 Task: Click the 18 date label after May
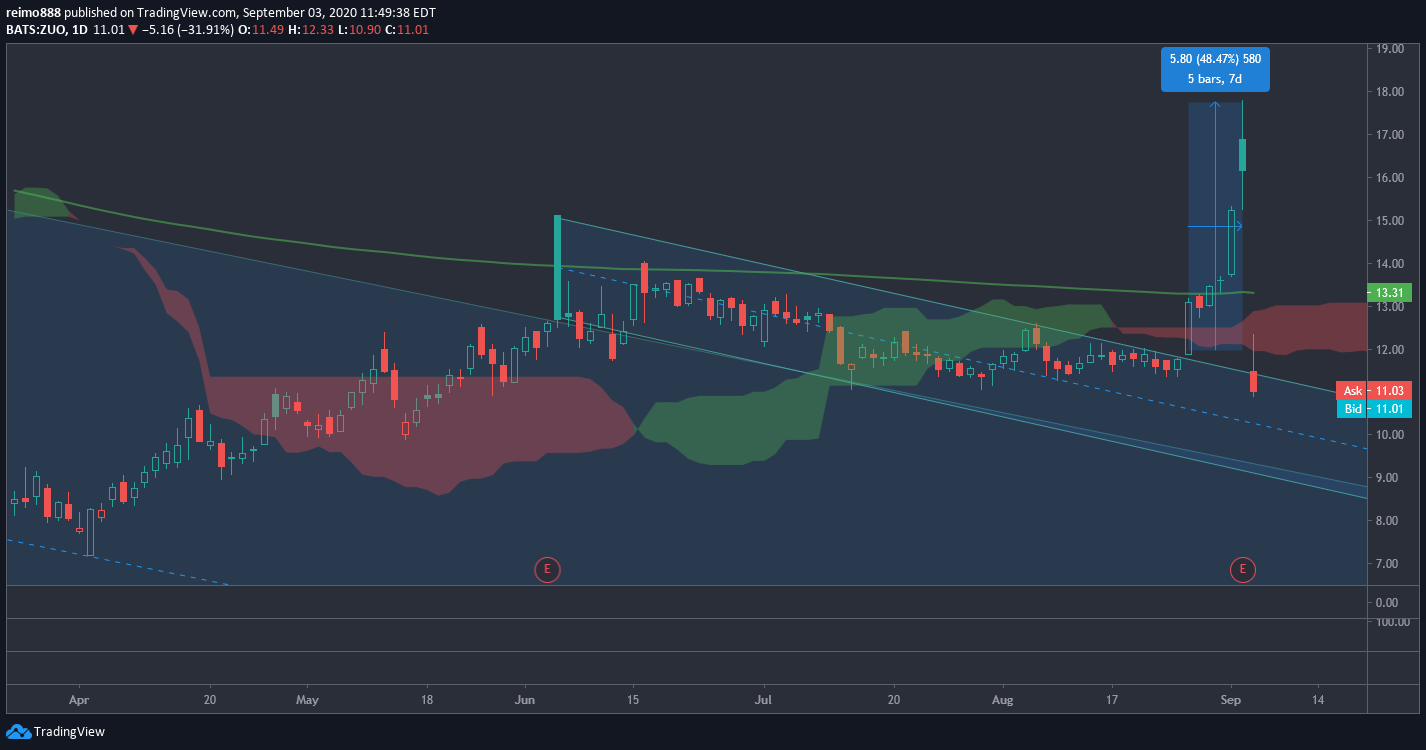[427, 700]
